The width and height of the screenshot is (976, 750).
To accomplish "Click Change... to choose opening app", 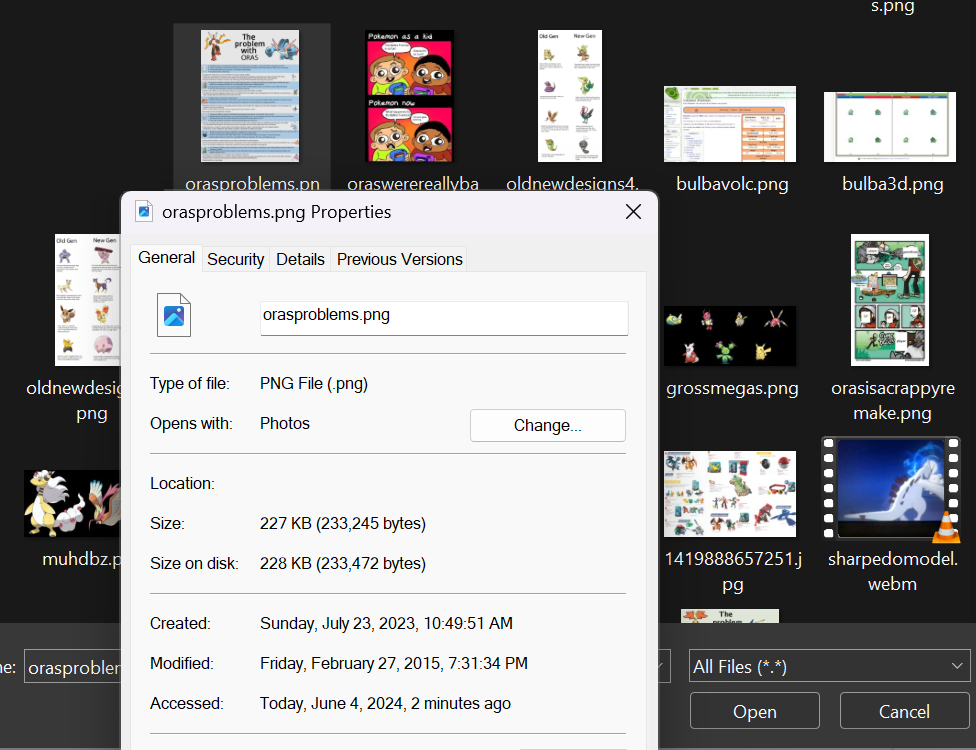I will click(548, 425).
